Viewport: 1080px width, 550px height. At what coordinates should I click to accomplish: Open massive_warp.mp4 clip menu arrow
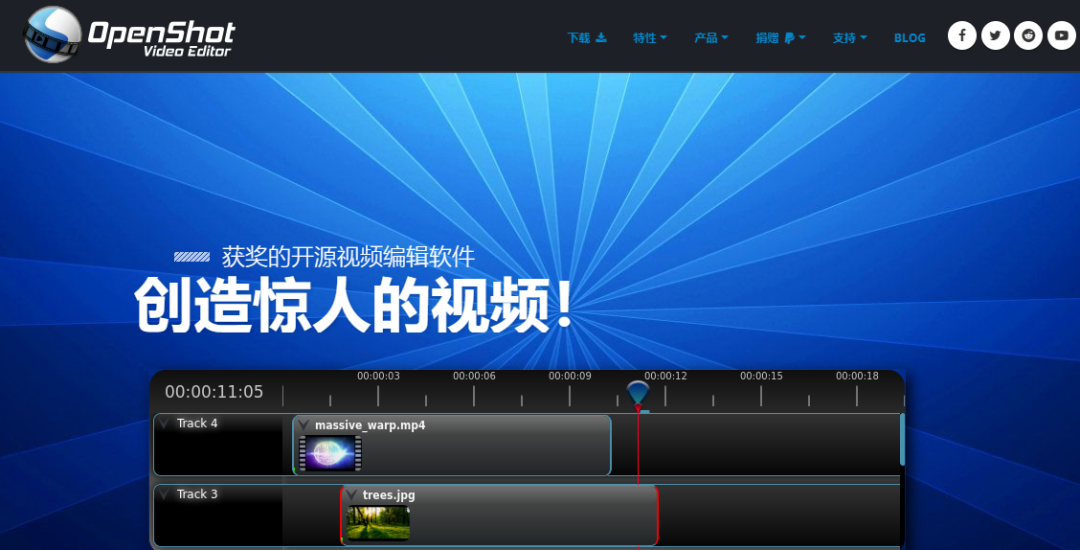[x=303, y=425]
